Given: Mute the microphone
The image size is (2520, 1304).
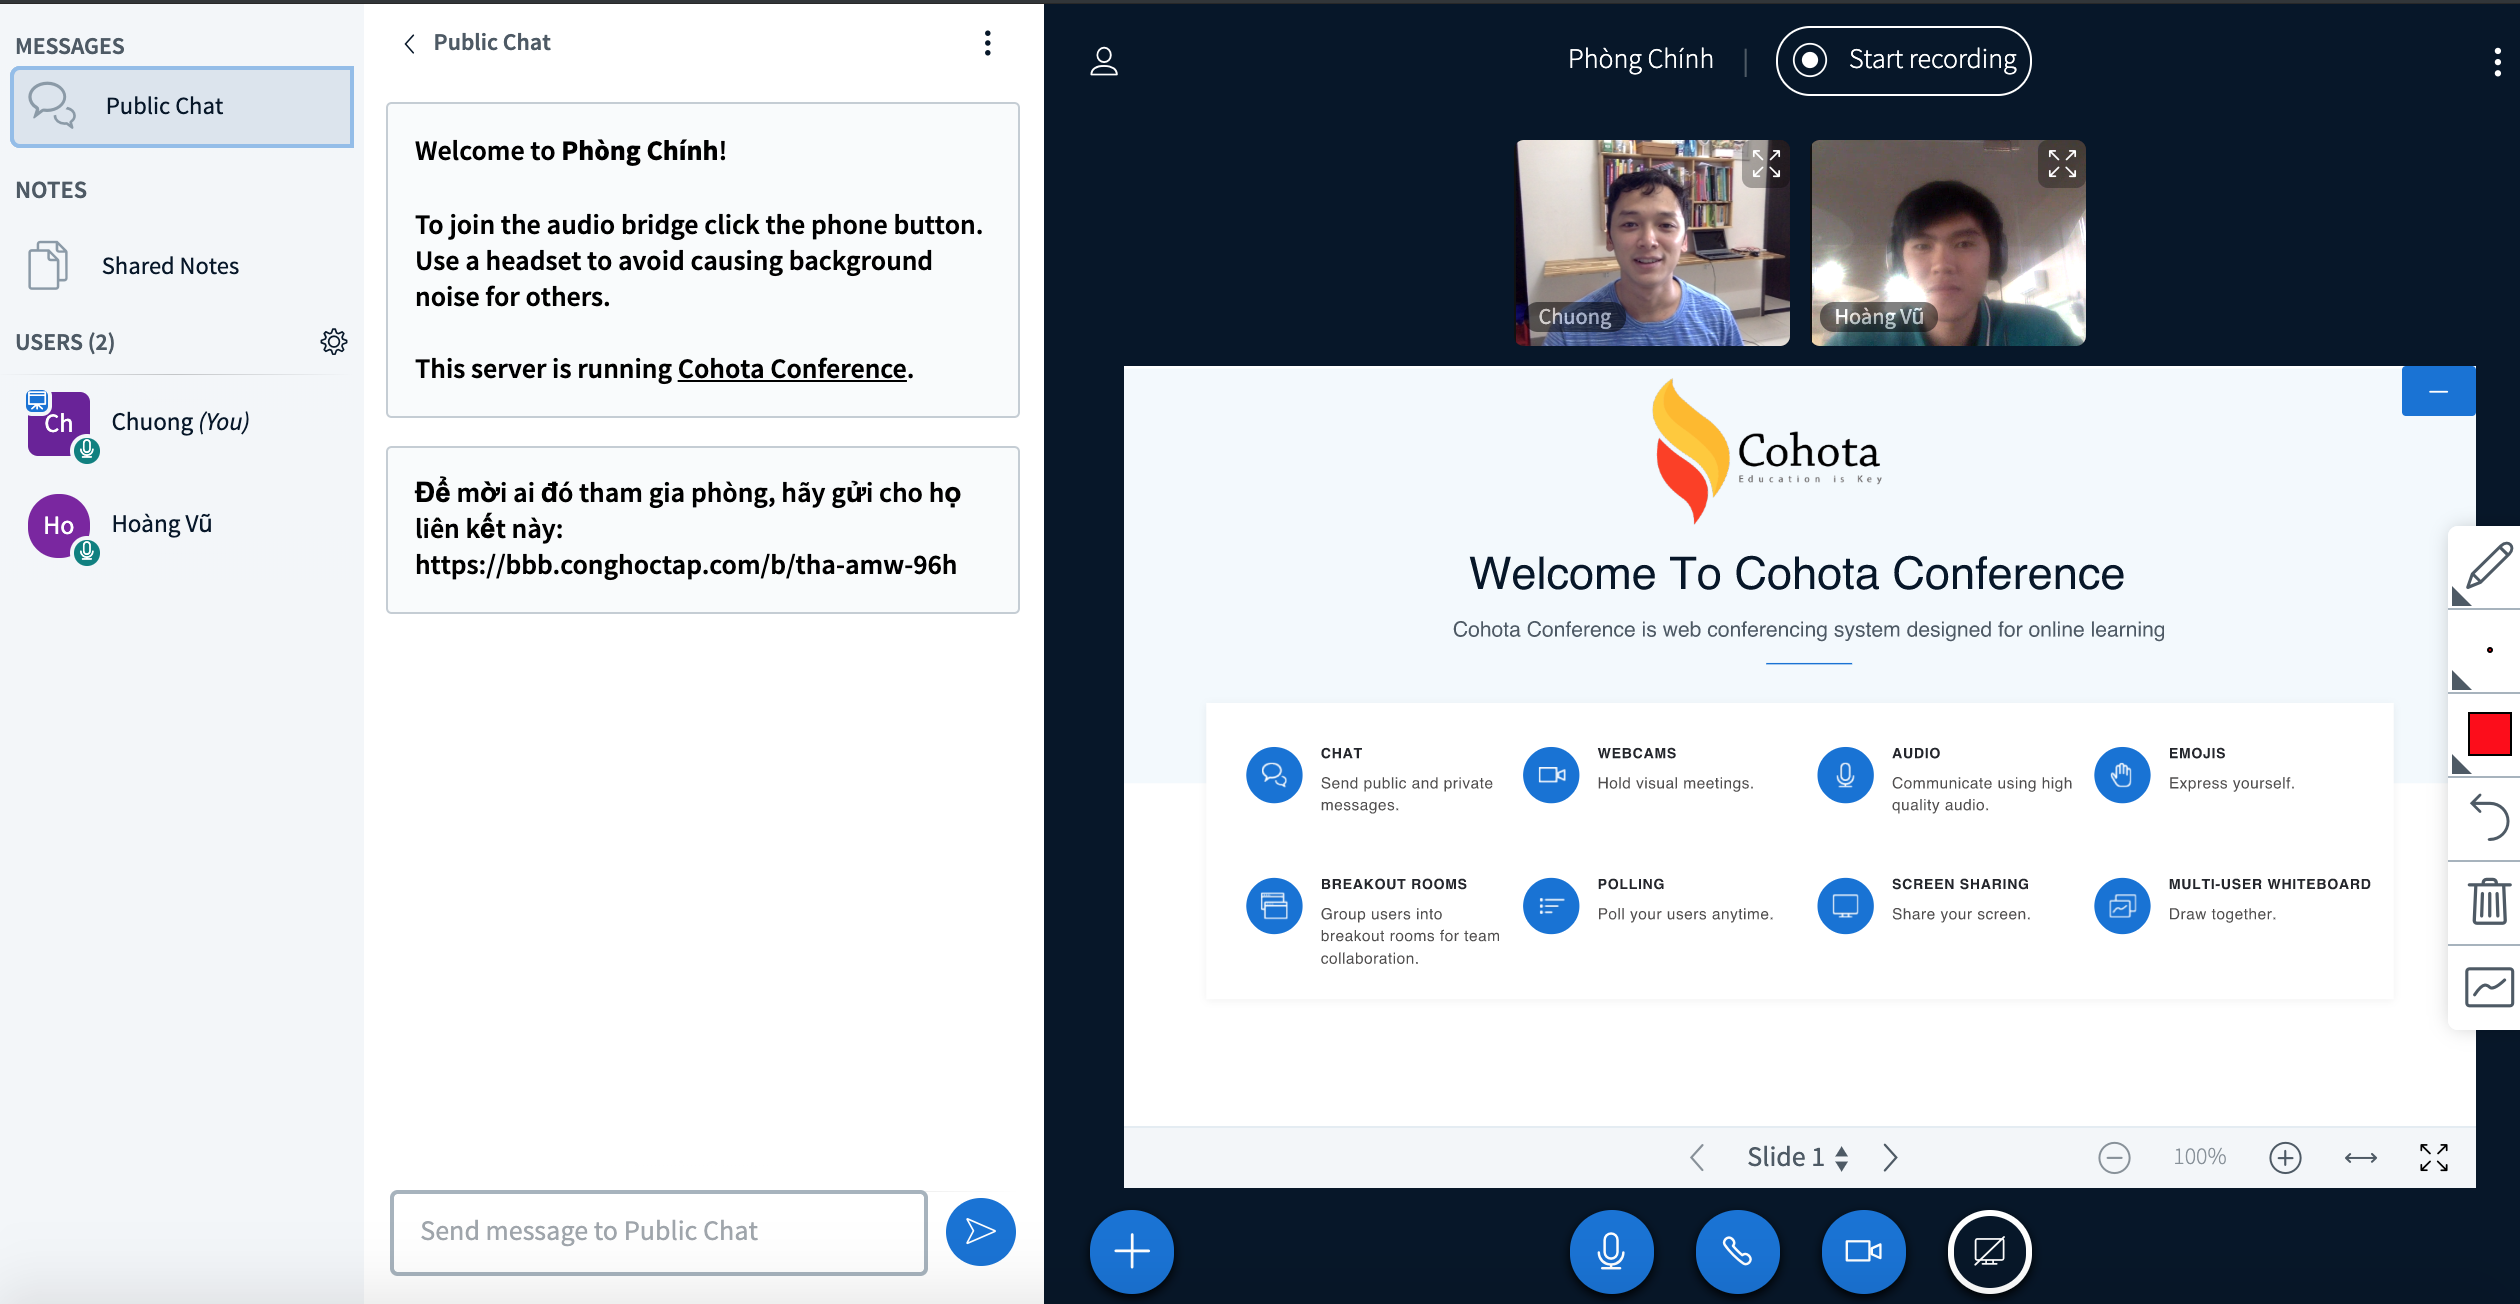Looking at the screenshot, I should tap(1611, 1251).
